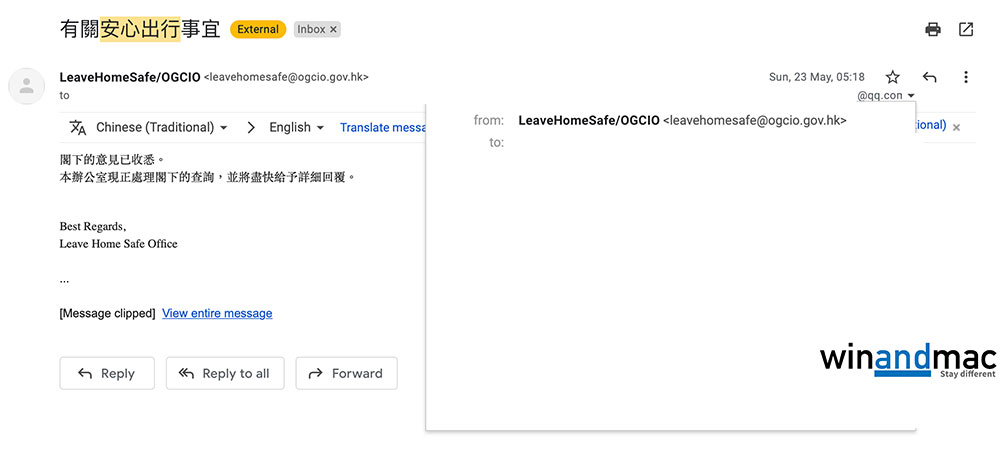The width and height of the screenshot is (1000, 475).
Task: Click the yellow External label tag
Action: [x=258, y=29]
